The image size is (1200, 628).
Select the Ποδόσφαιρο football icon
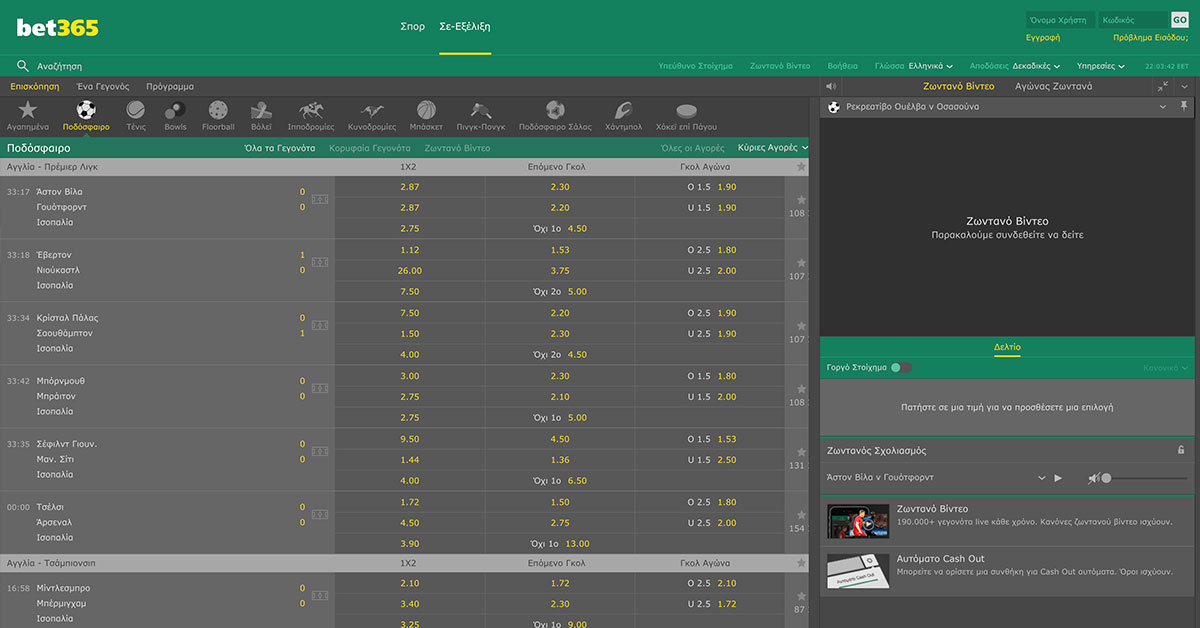pos(86,110)
